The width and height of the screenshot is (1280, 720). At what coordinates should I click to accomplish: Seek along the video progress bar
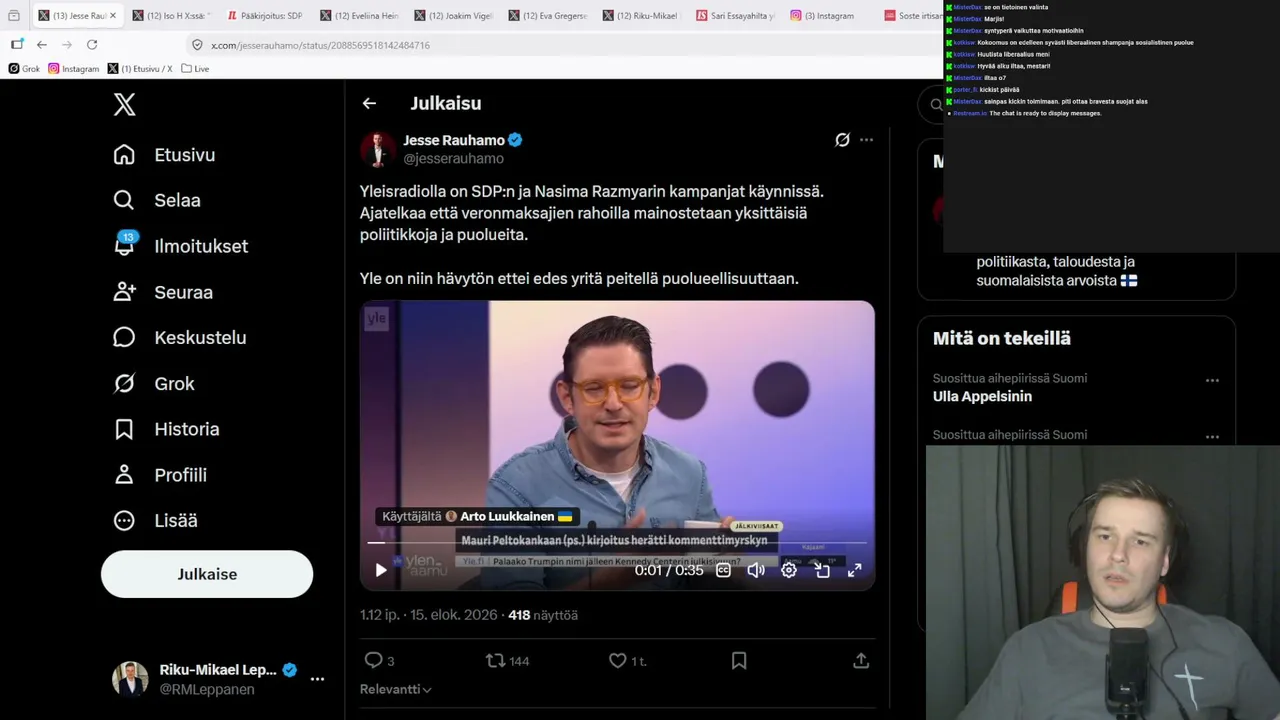tap(617, 543)
